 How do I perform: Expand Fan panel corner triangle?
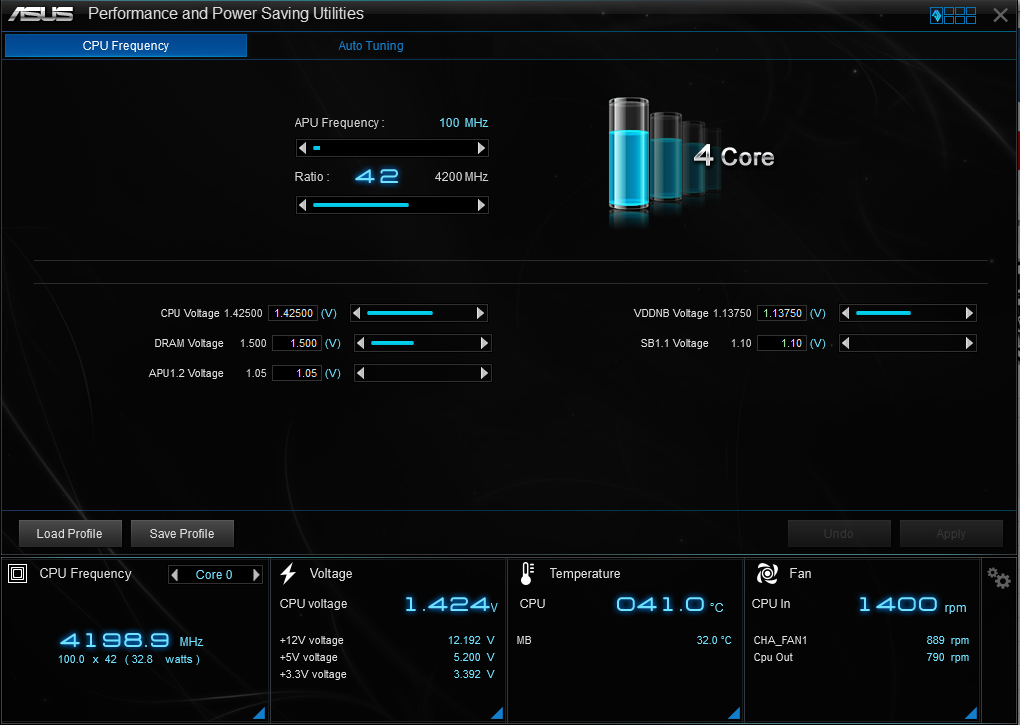[971, 713]
